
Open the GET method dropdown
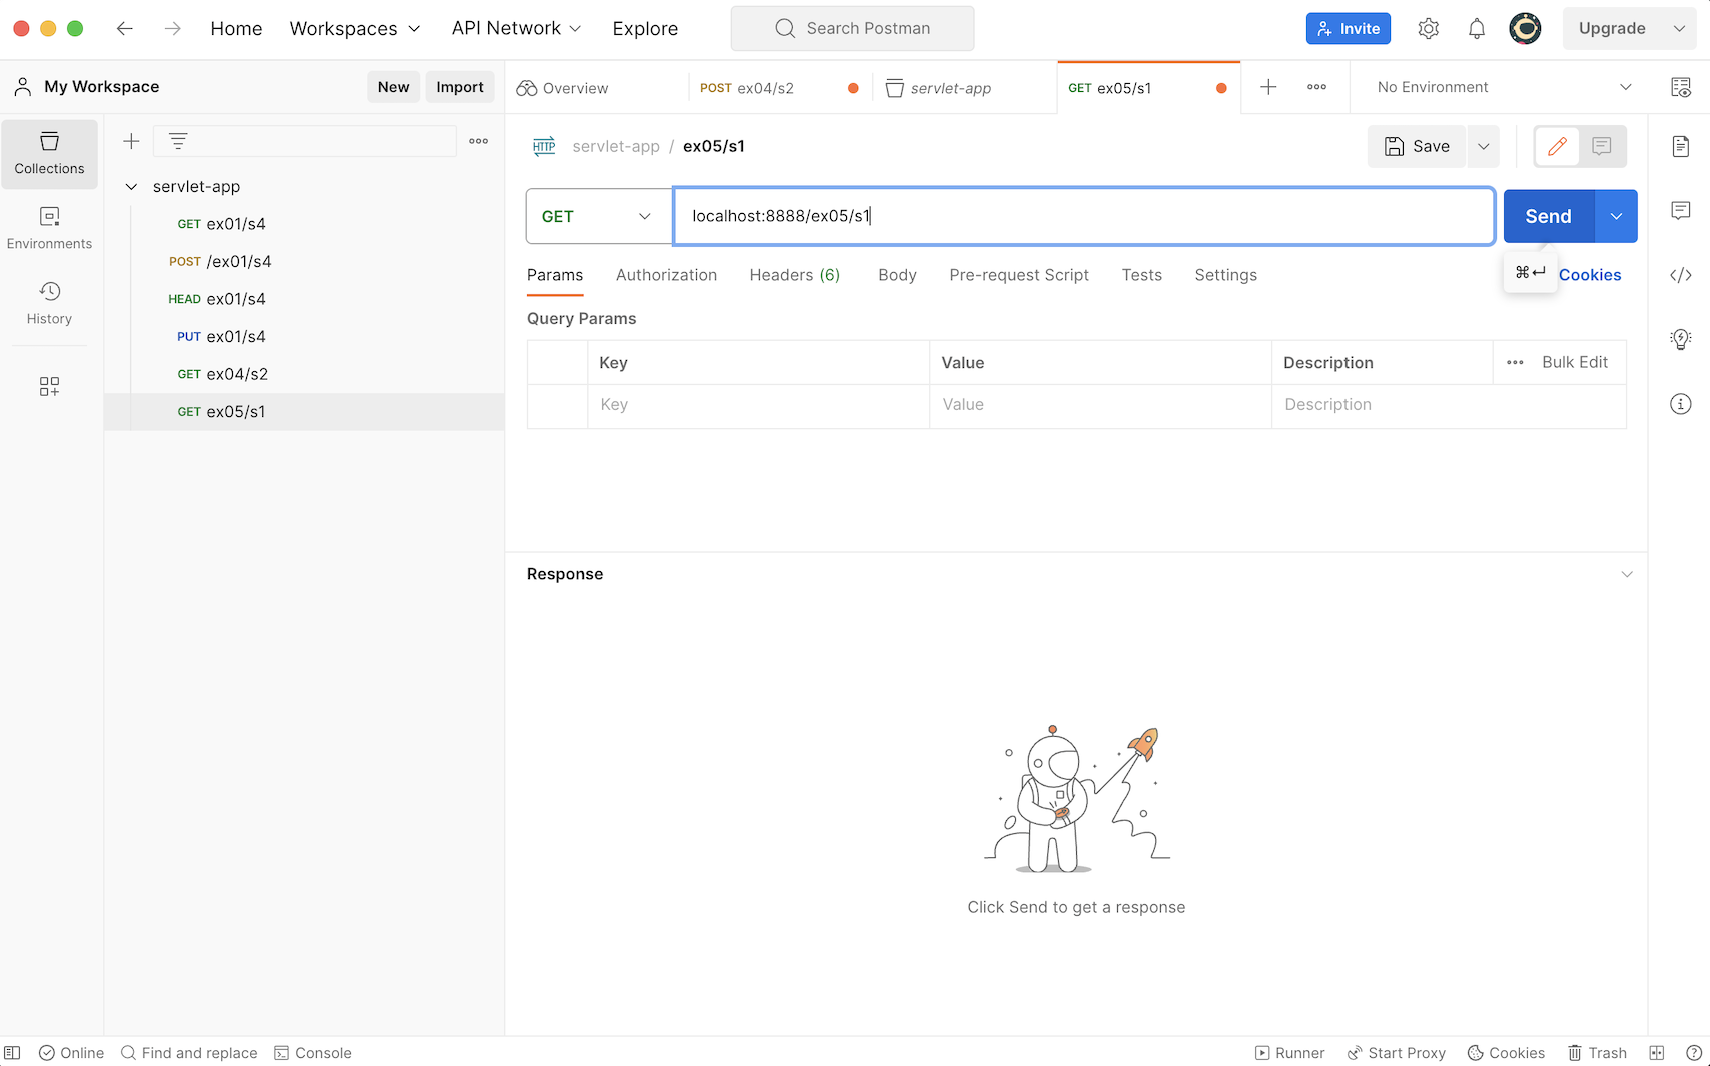598,216
